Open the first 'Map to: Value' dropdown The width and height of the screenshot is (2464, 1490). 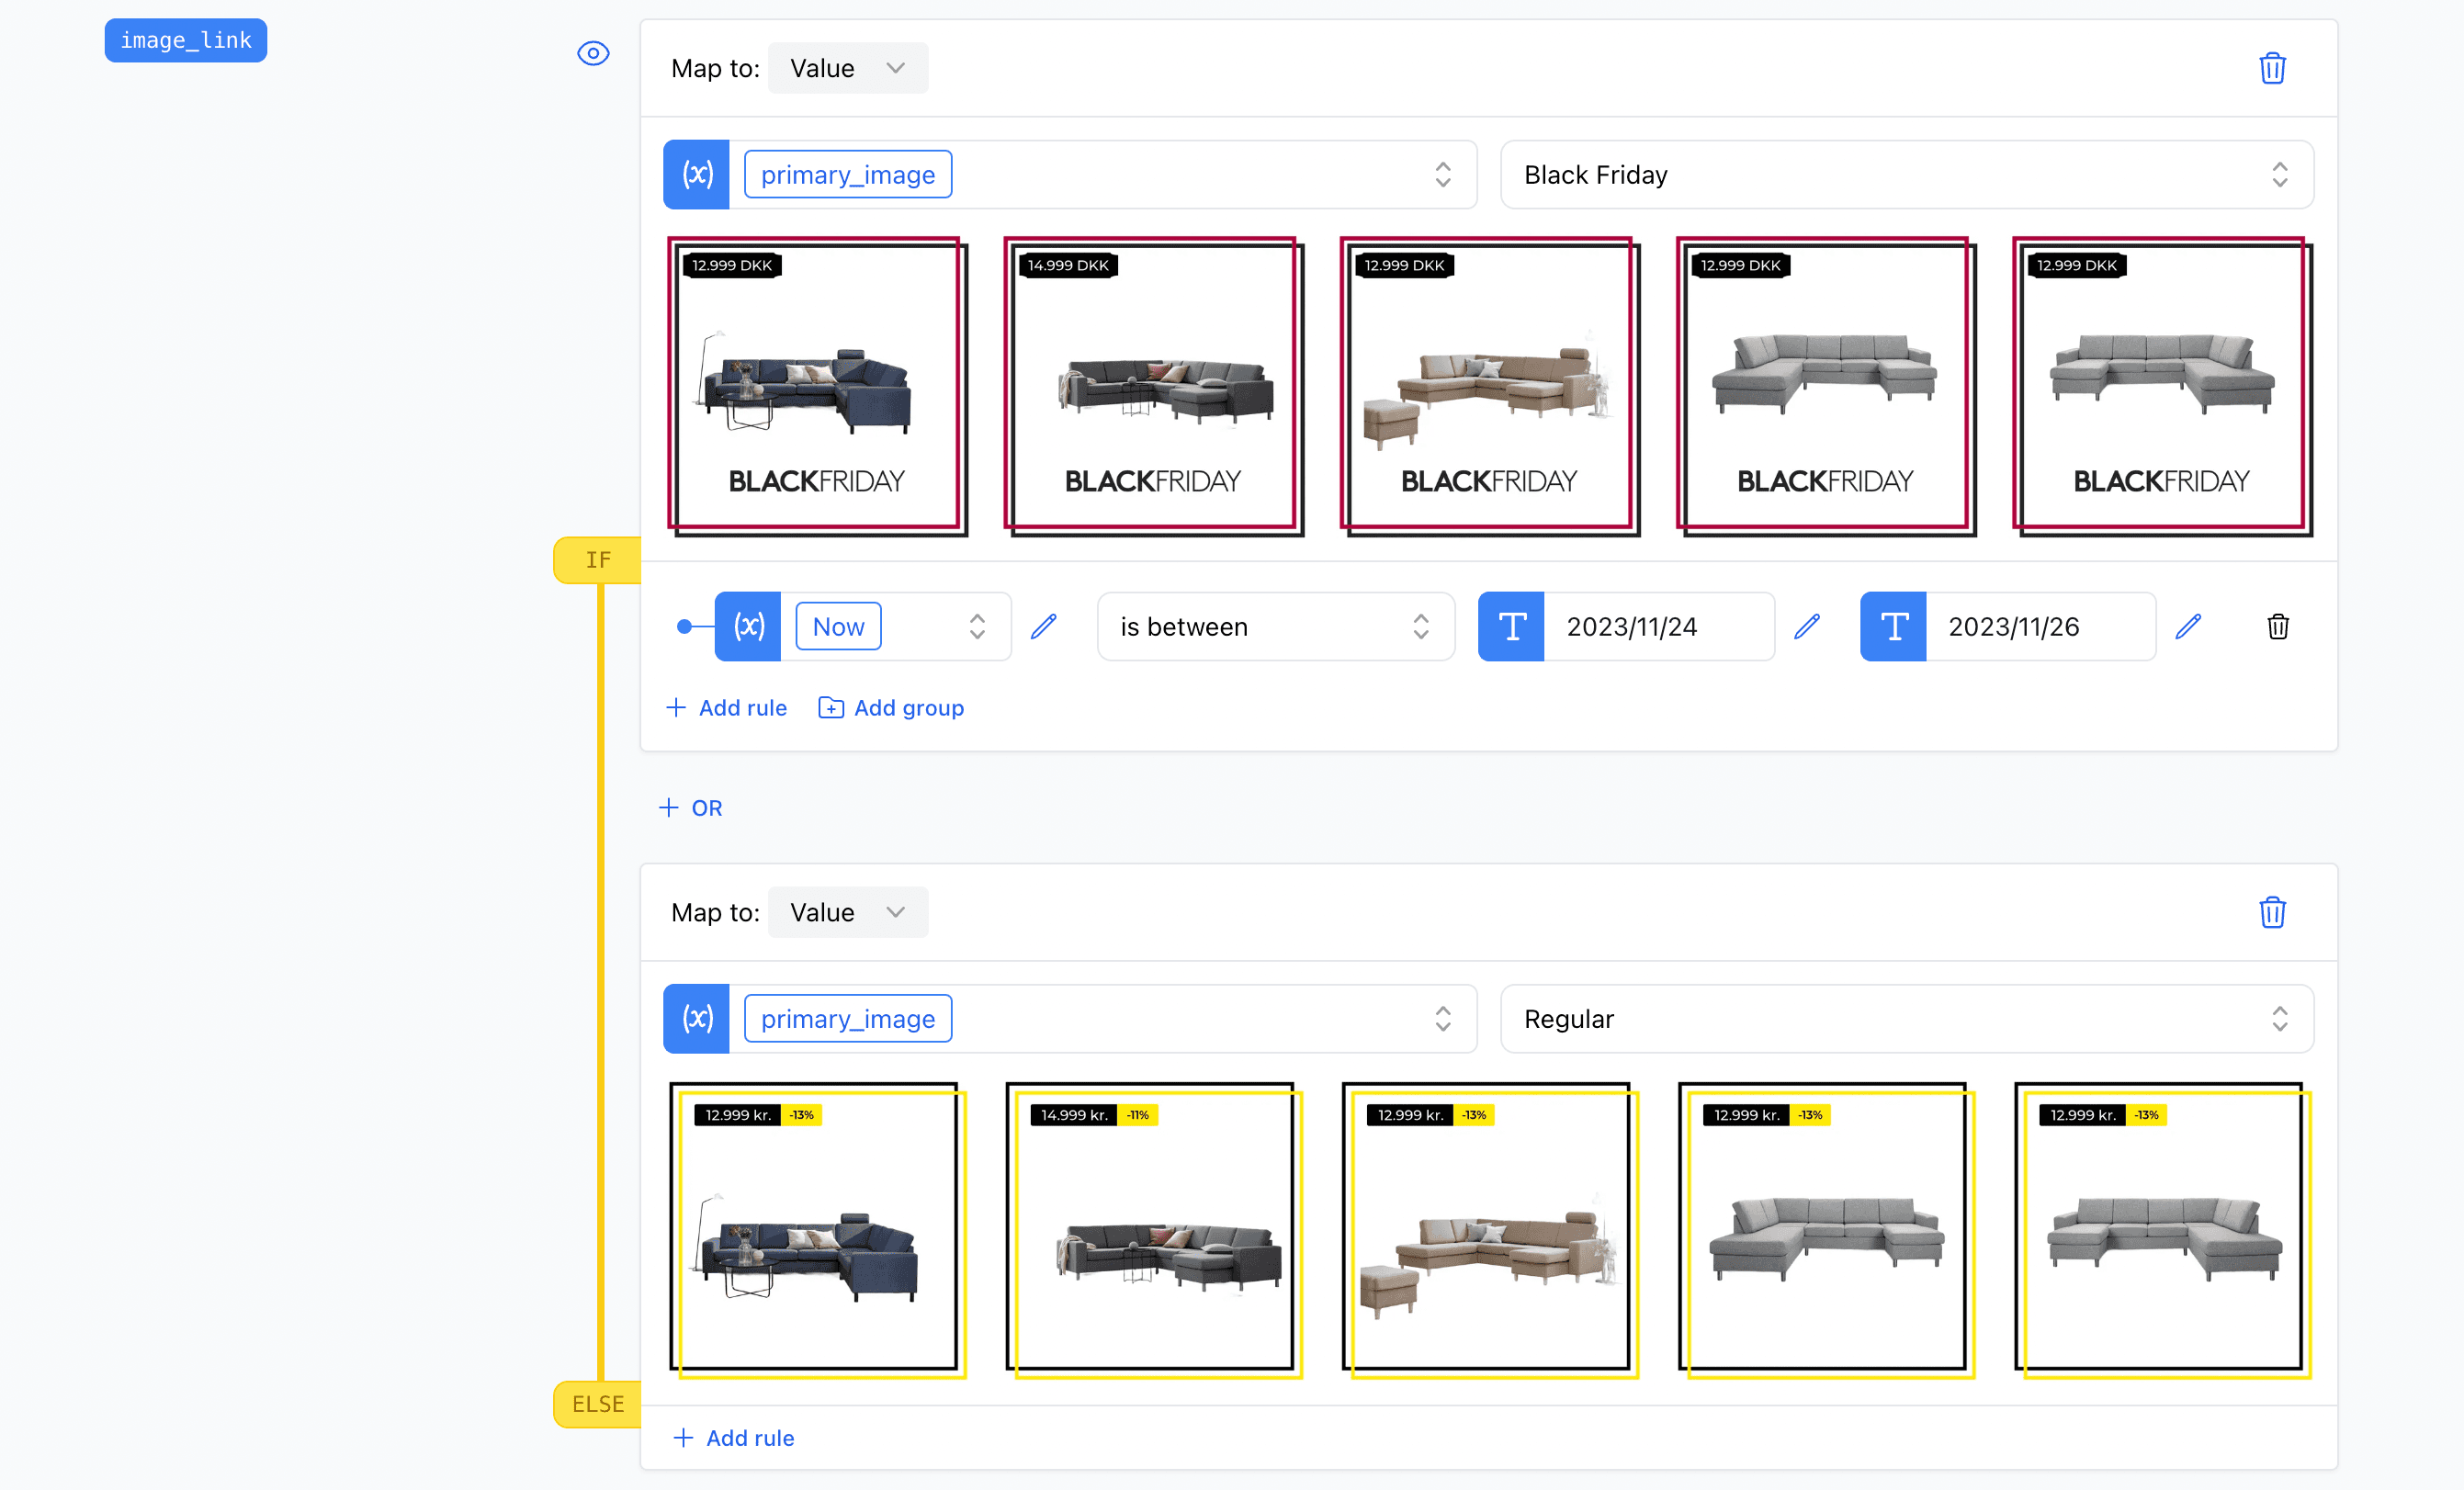847,68
